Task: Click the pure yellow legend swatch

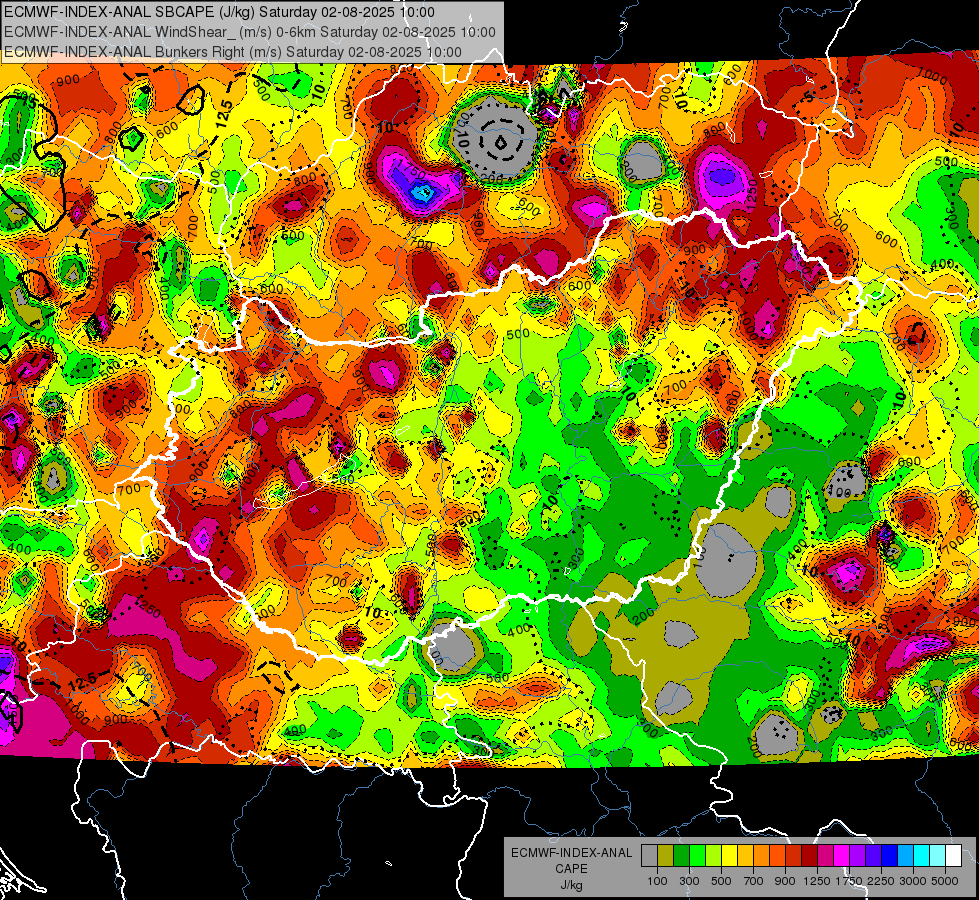Action: coord(729,856)
